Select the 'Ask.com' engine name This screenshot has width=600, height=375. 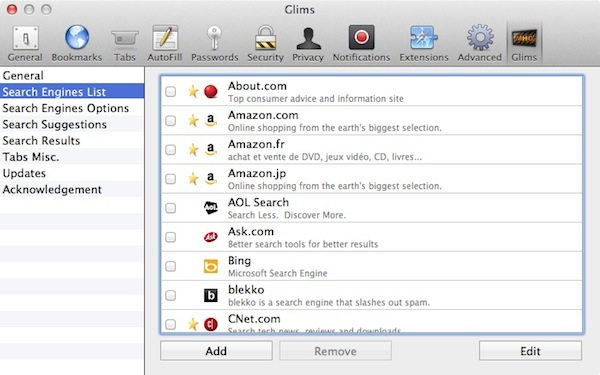click(x=251, y=232)
